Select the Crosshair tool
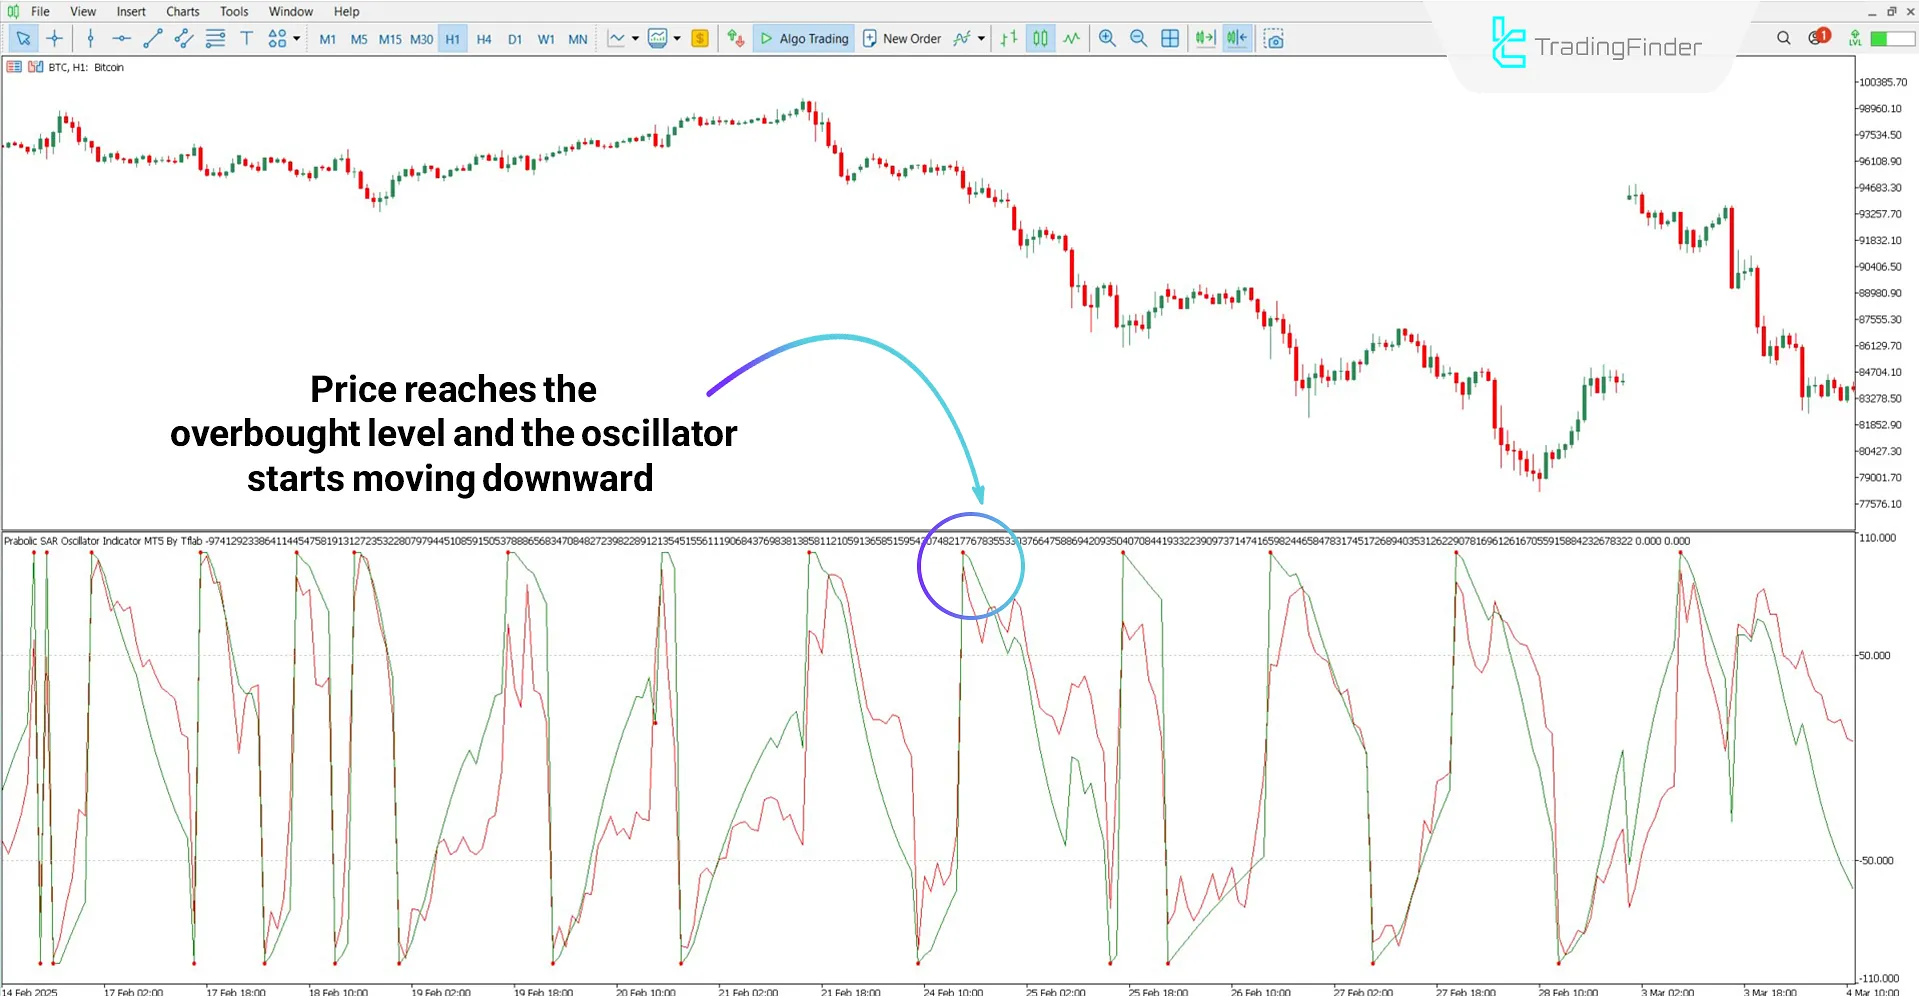Image resolution: width=1919 pixels, height=996 pixels. (55, 38)
